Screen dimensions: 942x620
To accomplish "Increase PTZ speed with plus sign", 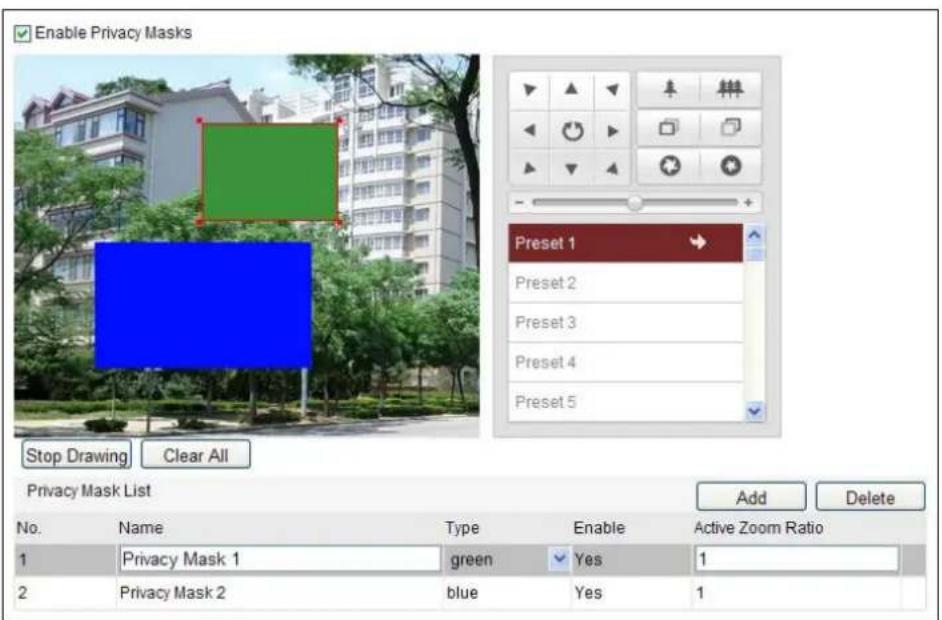I will (x=748, y=202).
